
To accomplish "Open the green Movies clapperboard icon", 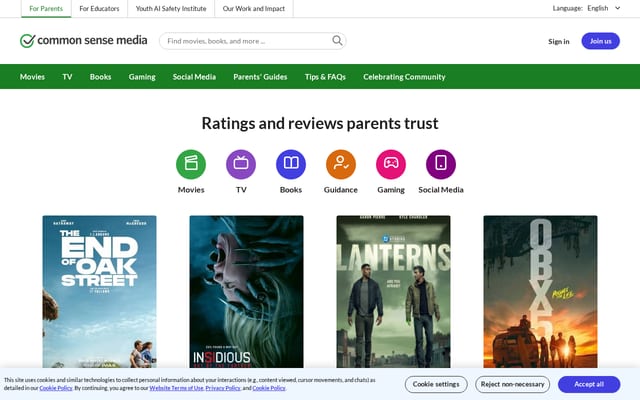I will (191, 164).
